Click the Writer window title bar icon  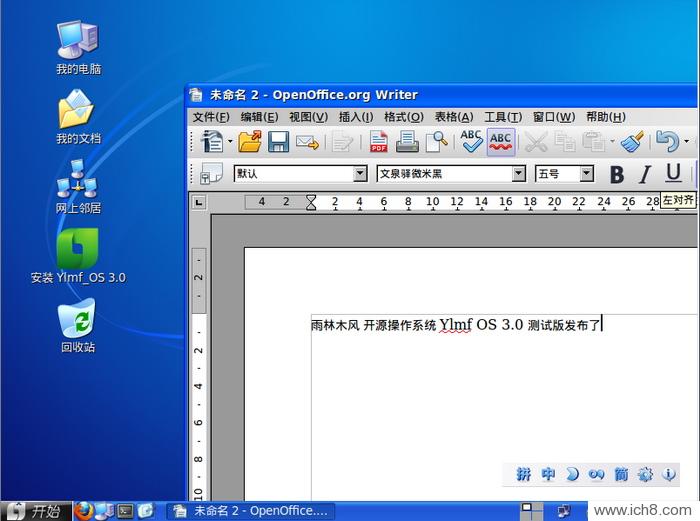tap(196, 95)
